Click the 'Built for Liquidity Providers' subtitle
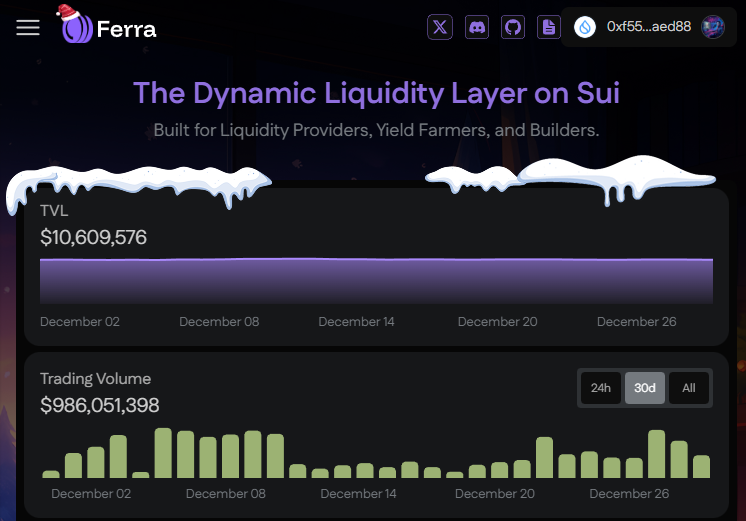The image size is (746, 521). [376, 130]
